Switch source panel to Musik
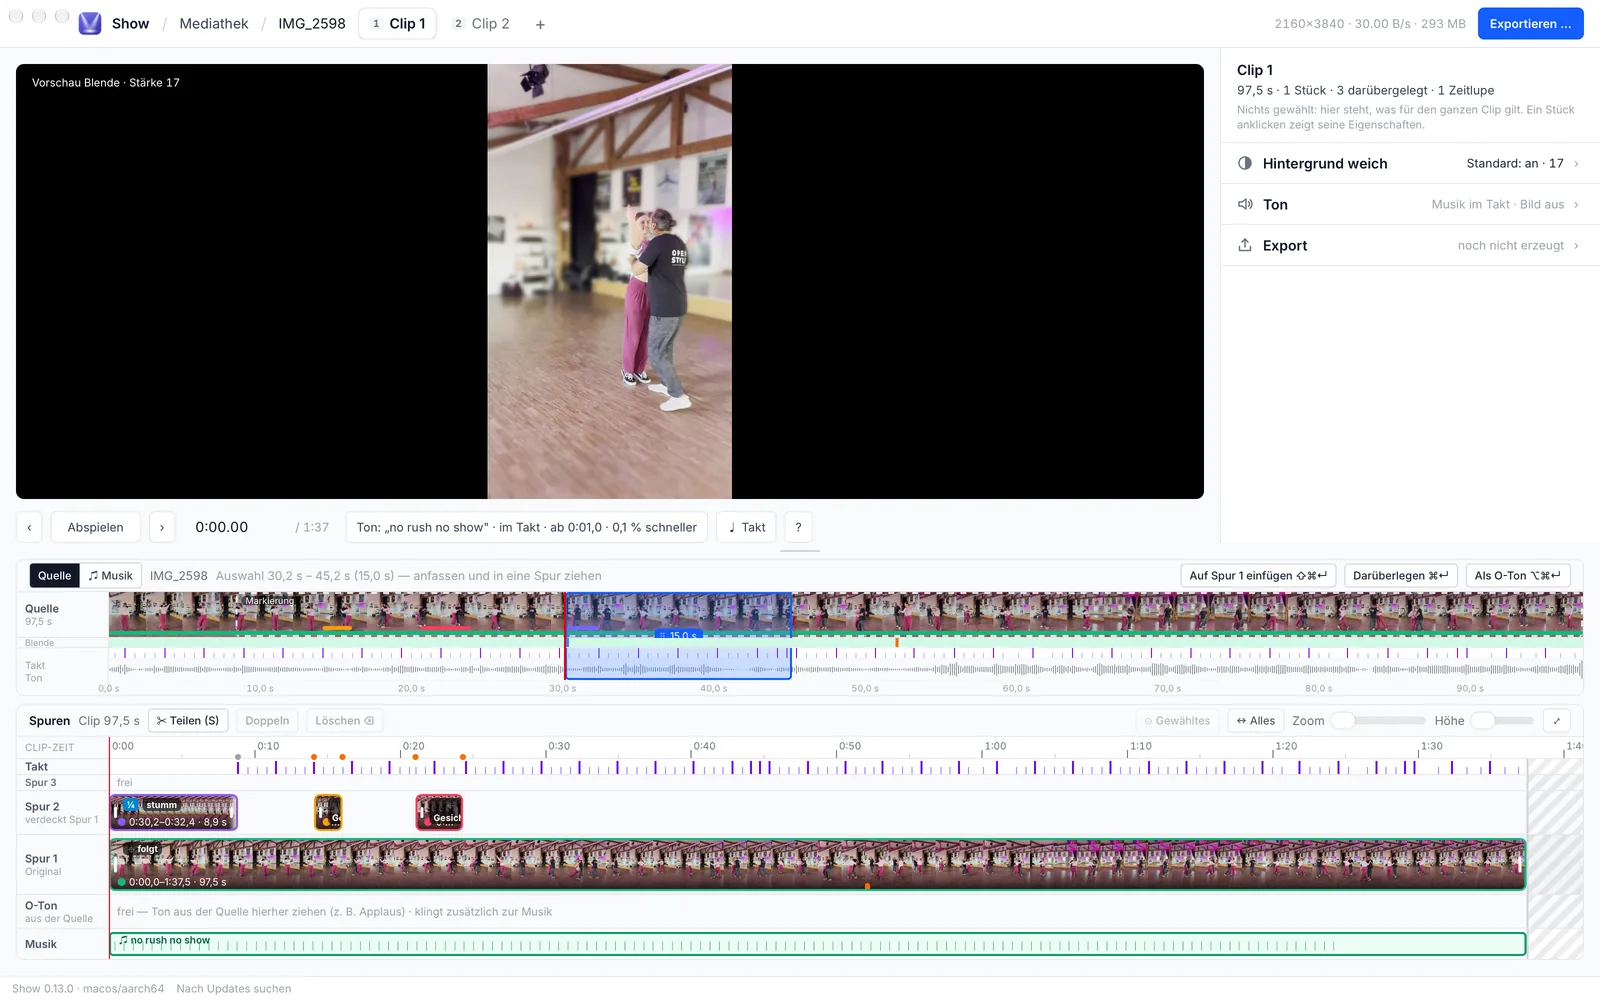This screenshot has height=1000, width=1600. (111, 575)
